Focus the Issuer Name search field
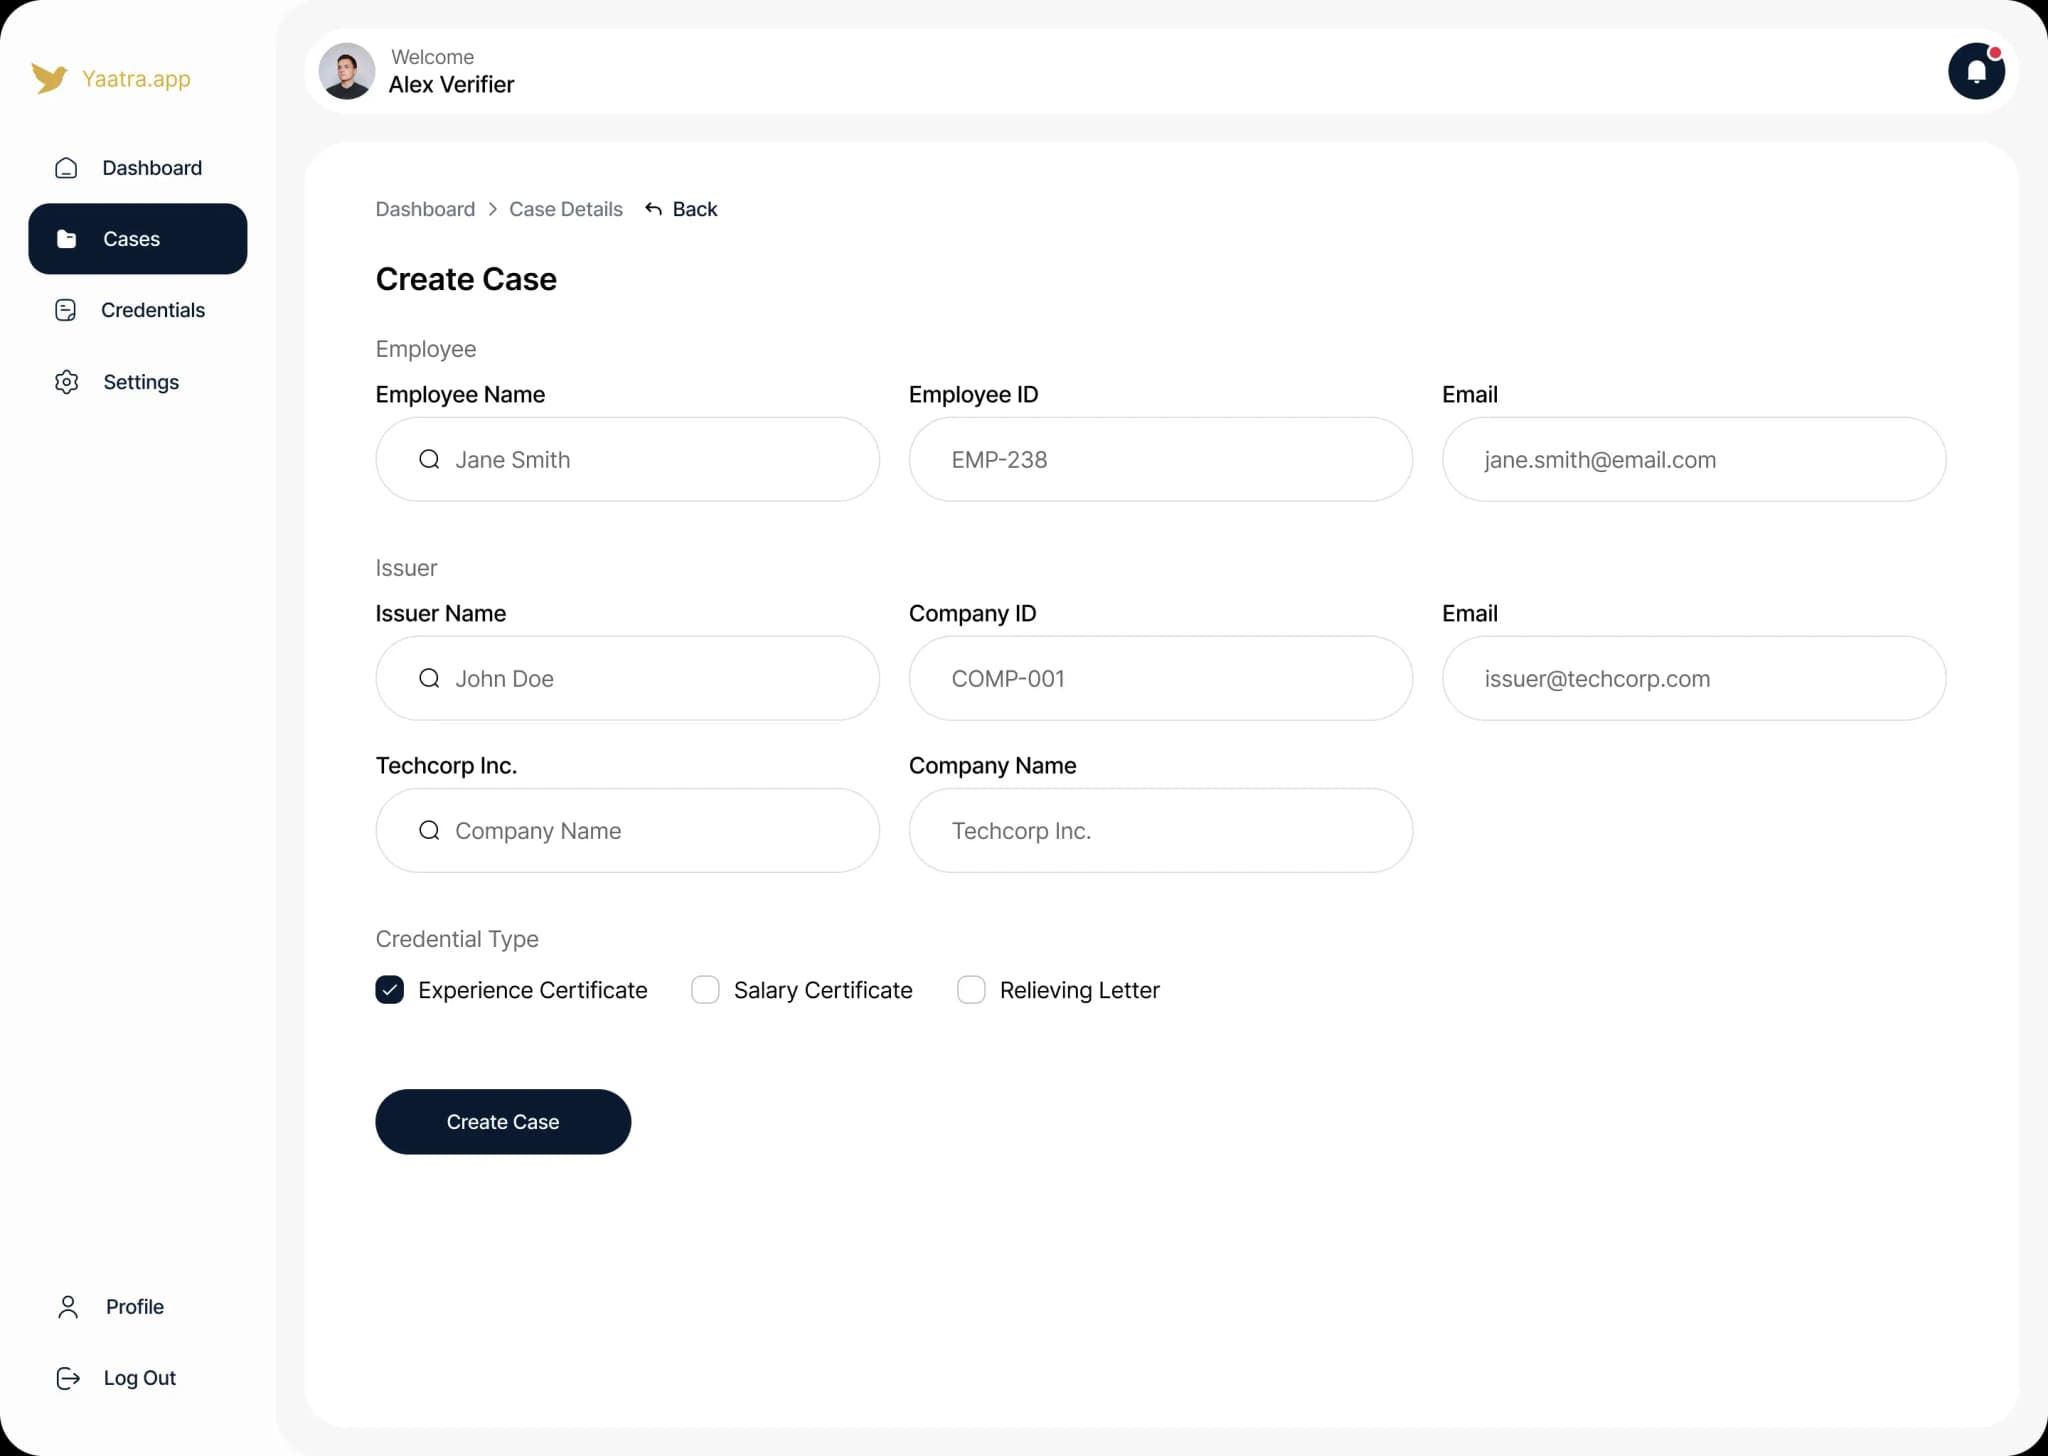The height and width of the screenshot is (1456, 2048). [x=628, y=678]
